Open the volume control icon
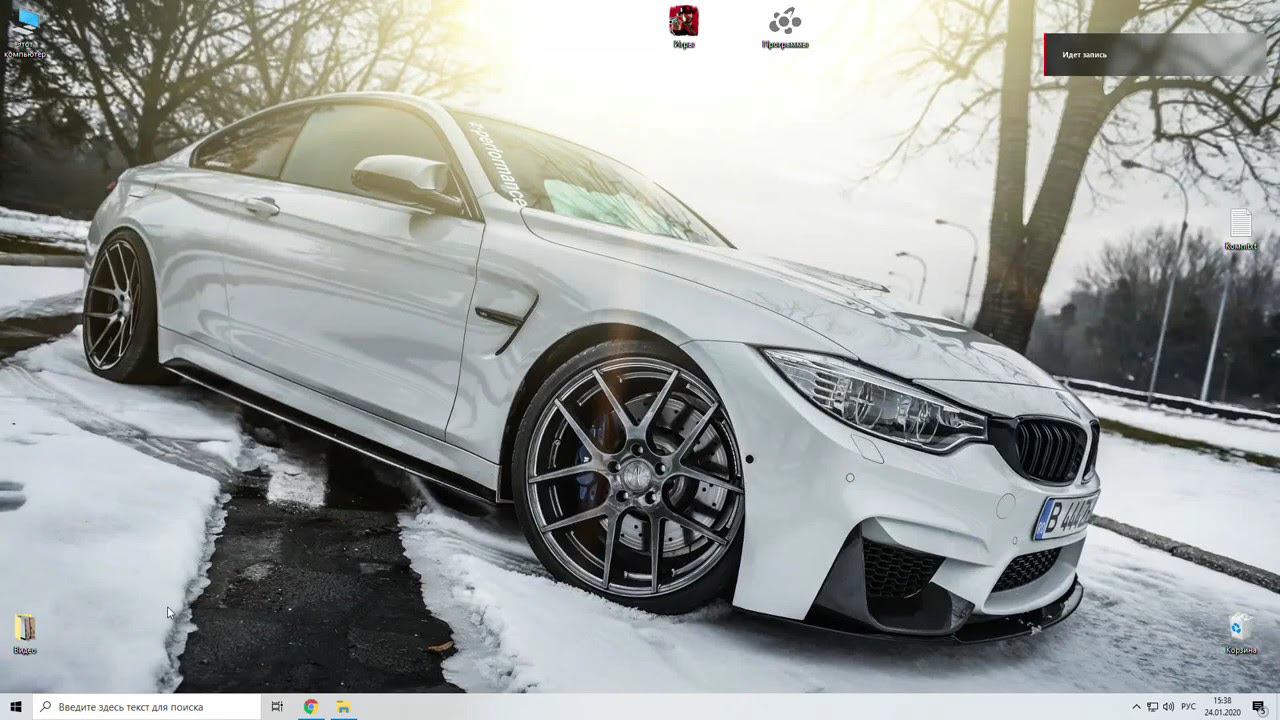The width and height of the screenshot is (1280, 720). (1169, 707)
